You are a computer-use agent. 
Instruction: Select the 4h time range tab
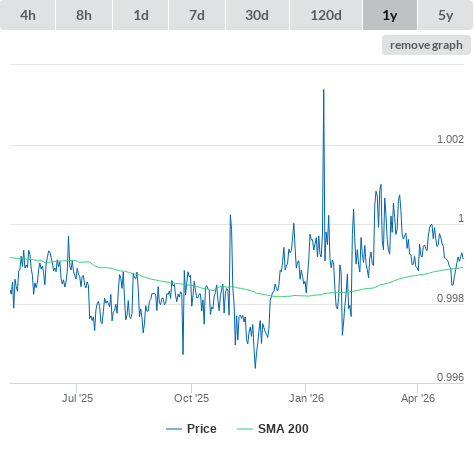click(28, 15)
